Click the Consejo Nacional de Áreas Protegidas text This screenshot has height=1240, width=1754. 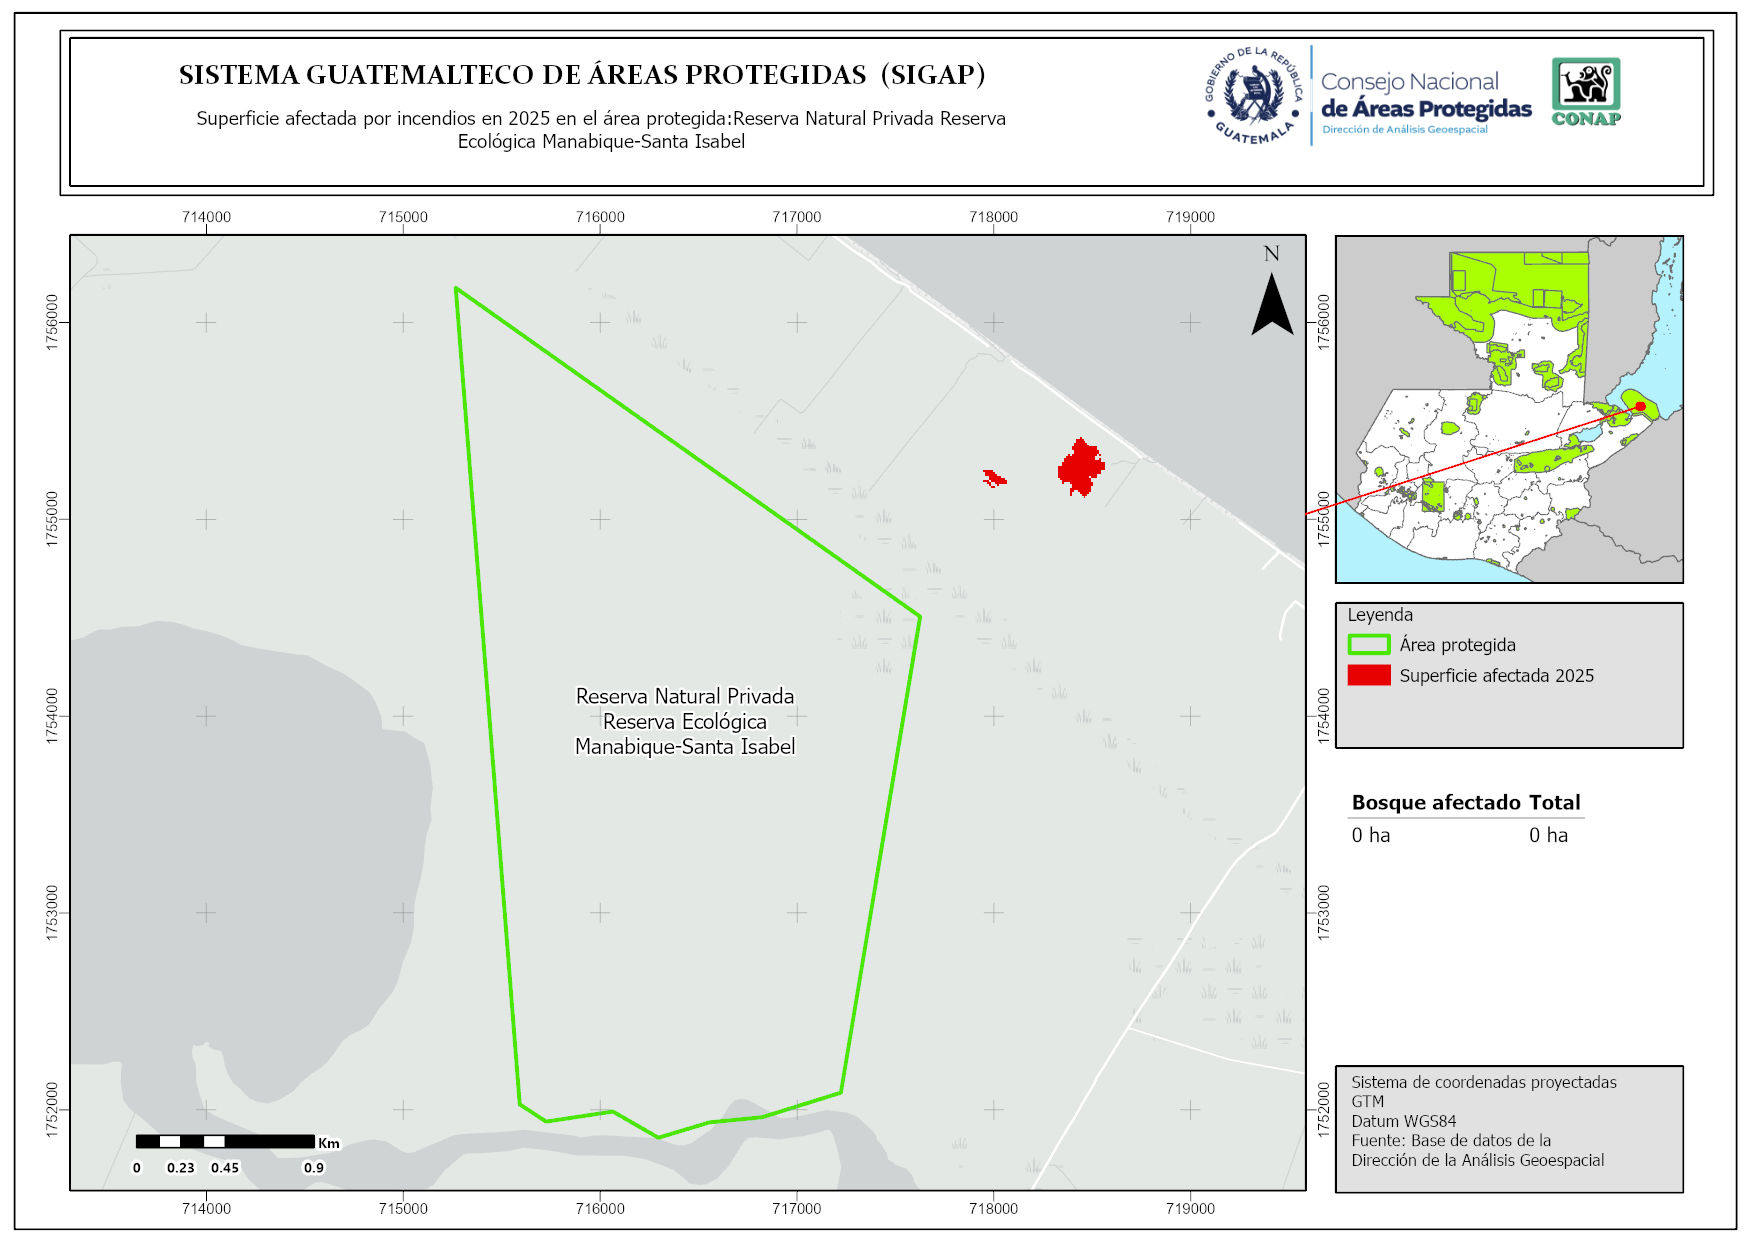pos(1424,95)
